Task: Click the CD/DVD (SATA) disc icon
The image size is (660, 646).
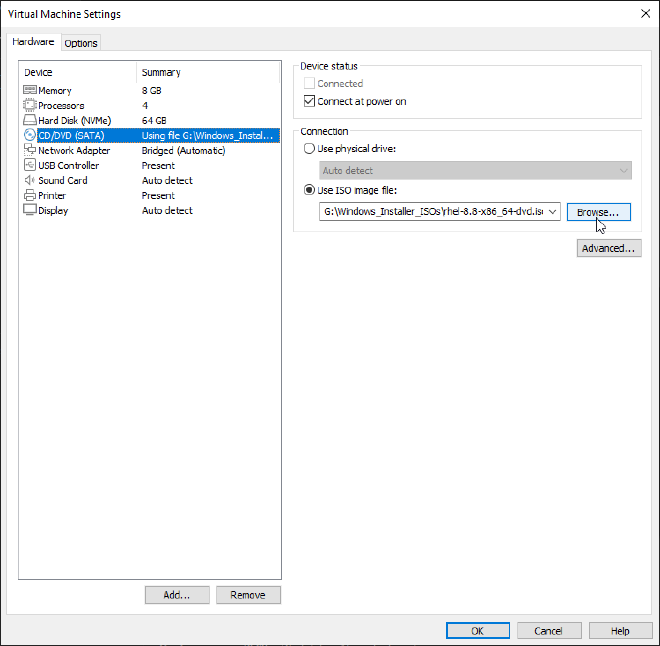Action: click(30, 135)
